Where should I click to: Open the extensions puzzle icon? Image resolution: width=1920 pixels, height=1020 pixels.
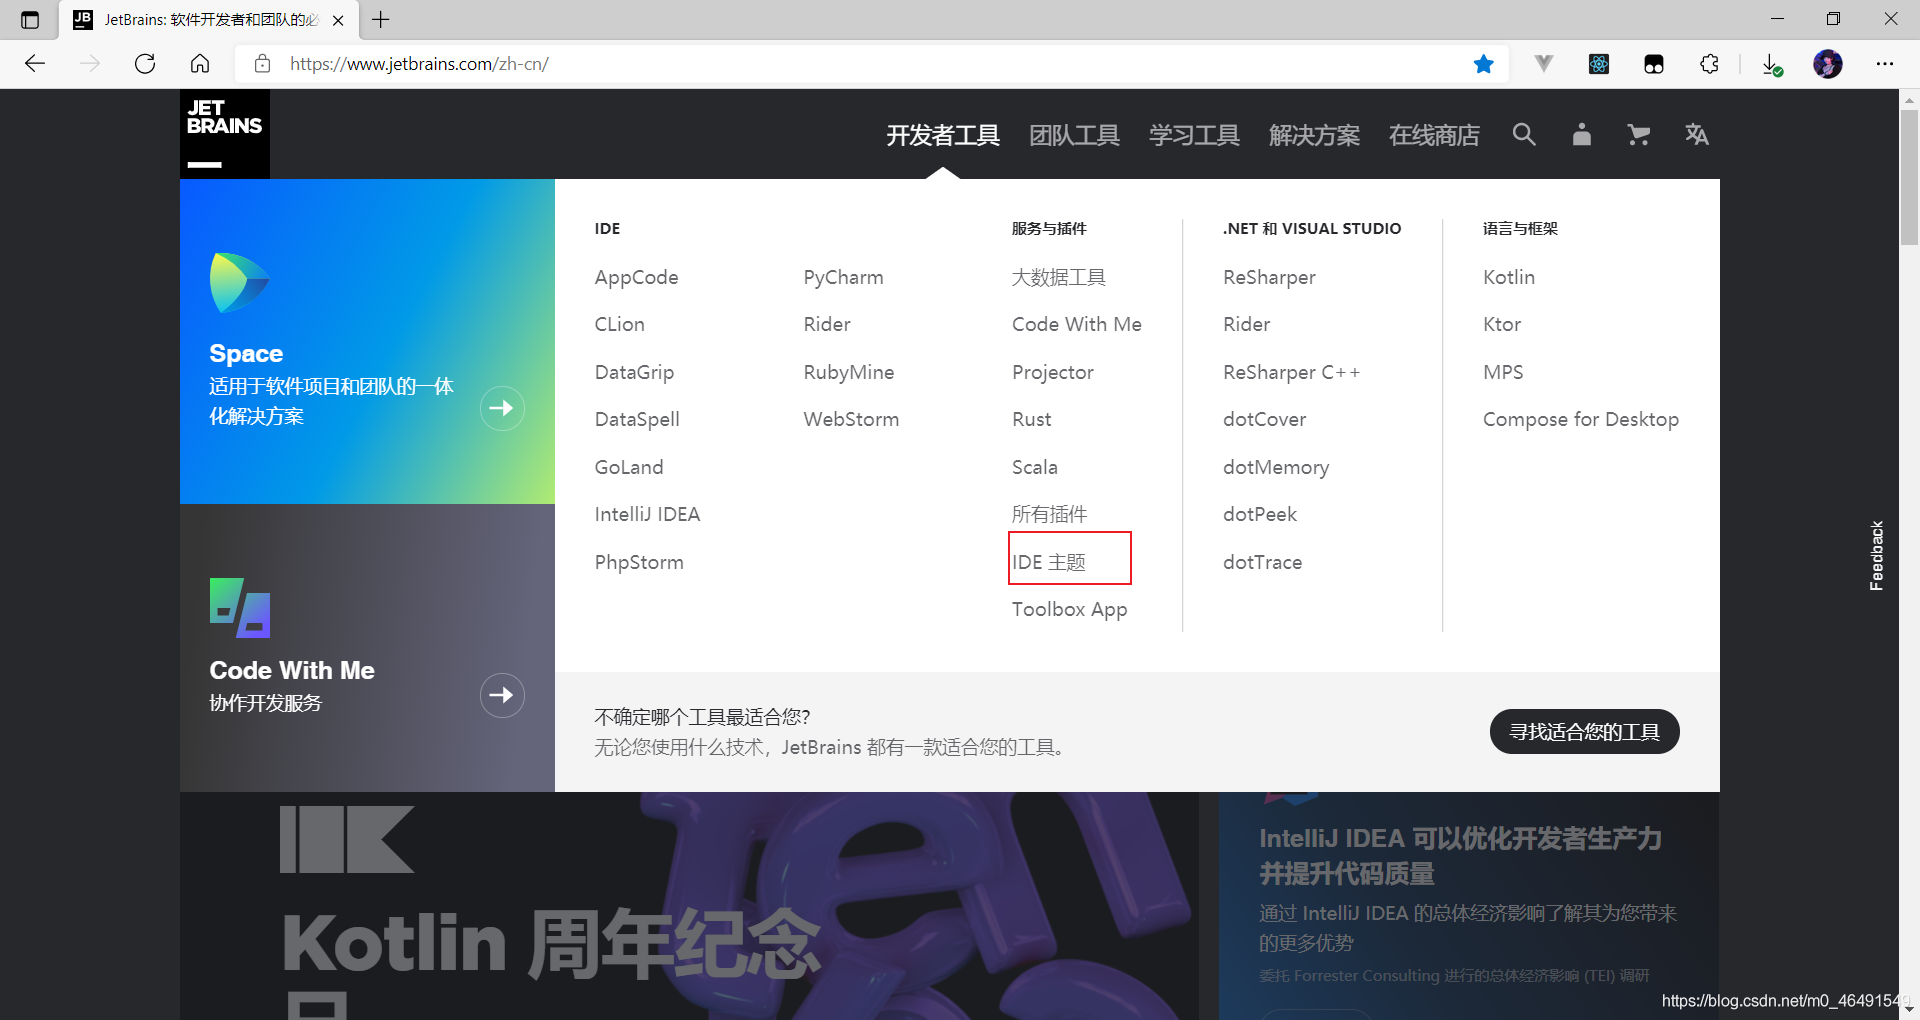1709,64
